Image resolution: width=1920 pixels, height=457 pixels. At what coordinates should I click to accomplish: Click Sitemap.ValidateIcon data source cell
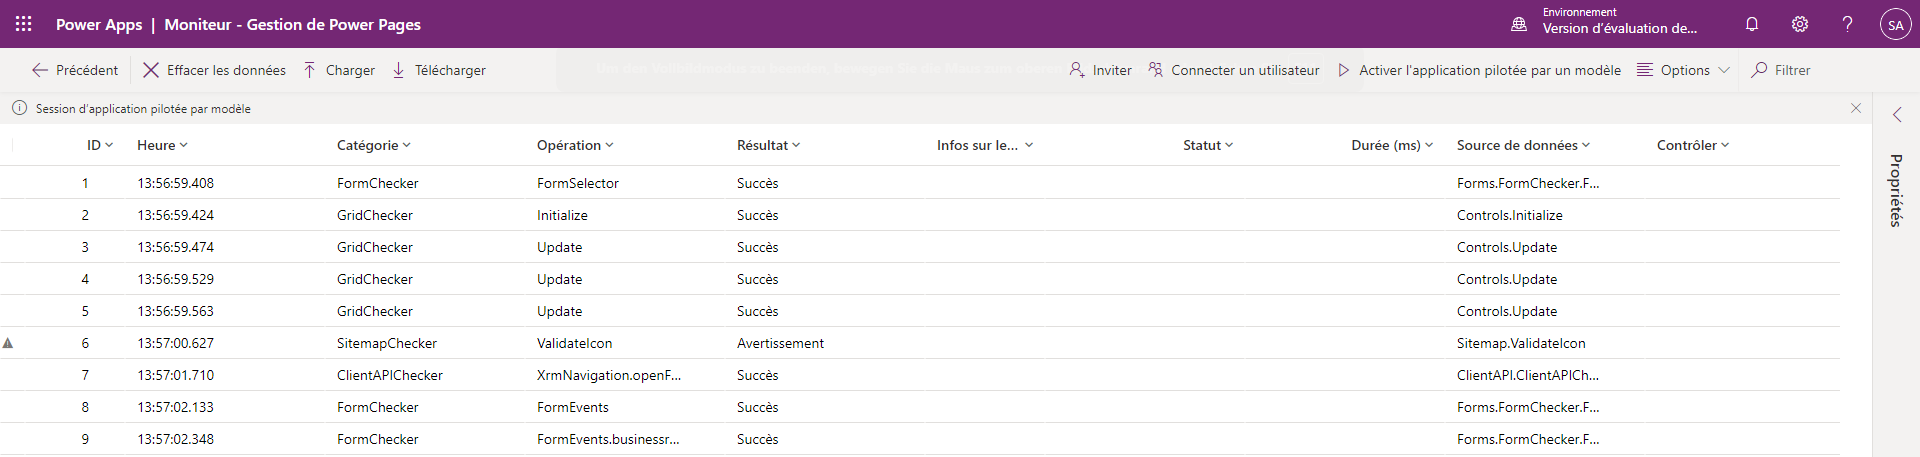pyautogui.click(x=1521, y=343)
